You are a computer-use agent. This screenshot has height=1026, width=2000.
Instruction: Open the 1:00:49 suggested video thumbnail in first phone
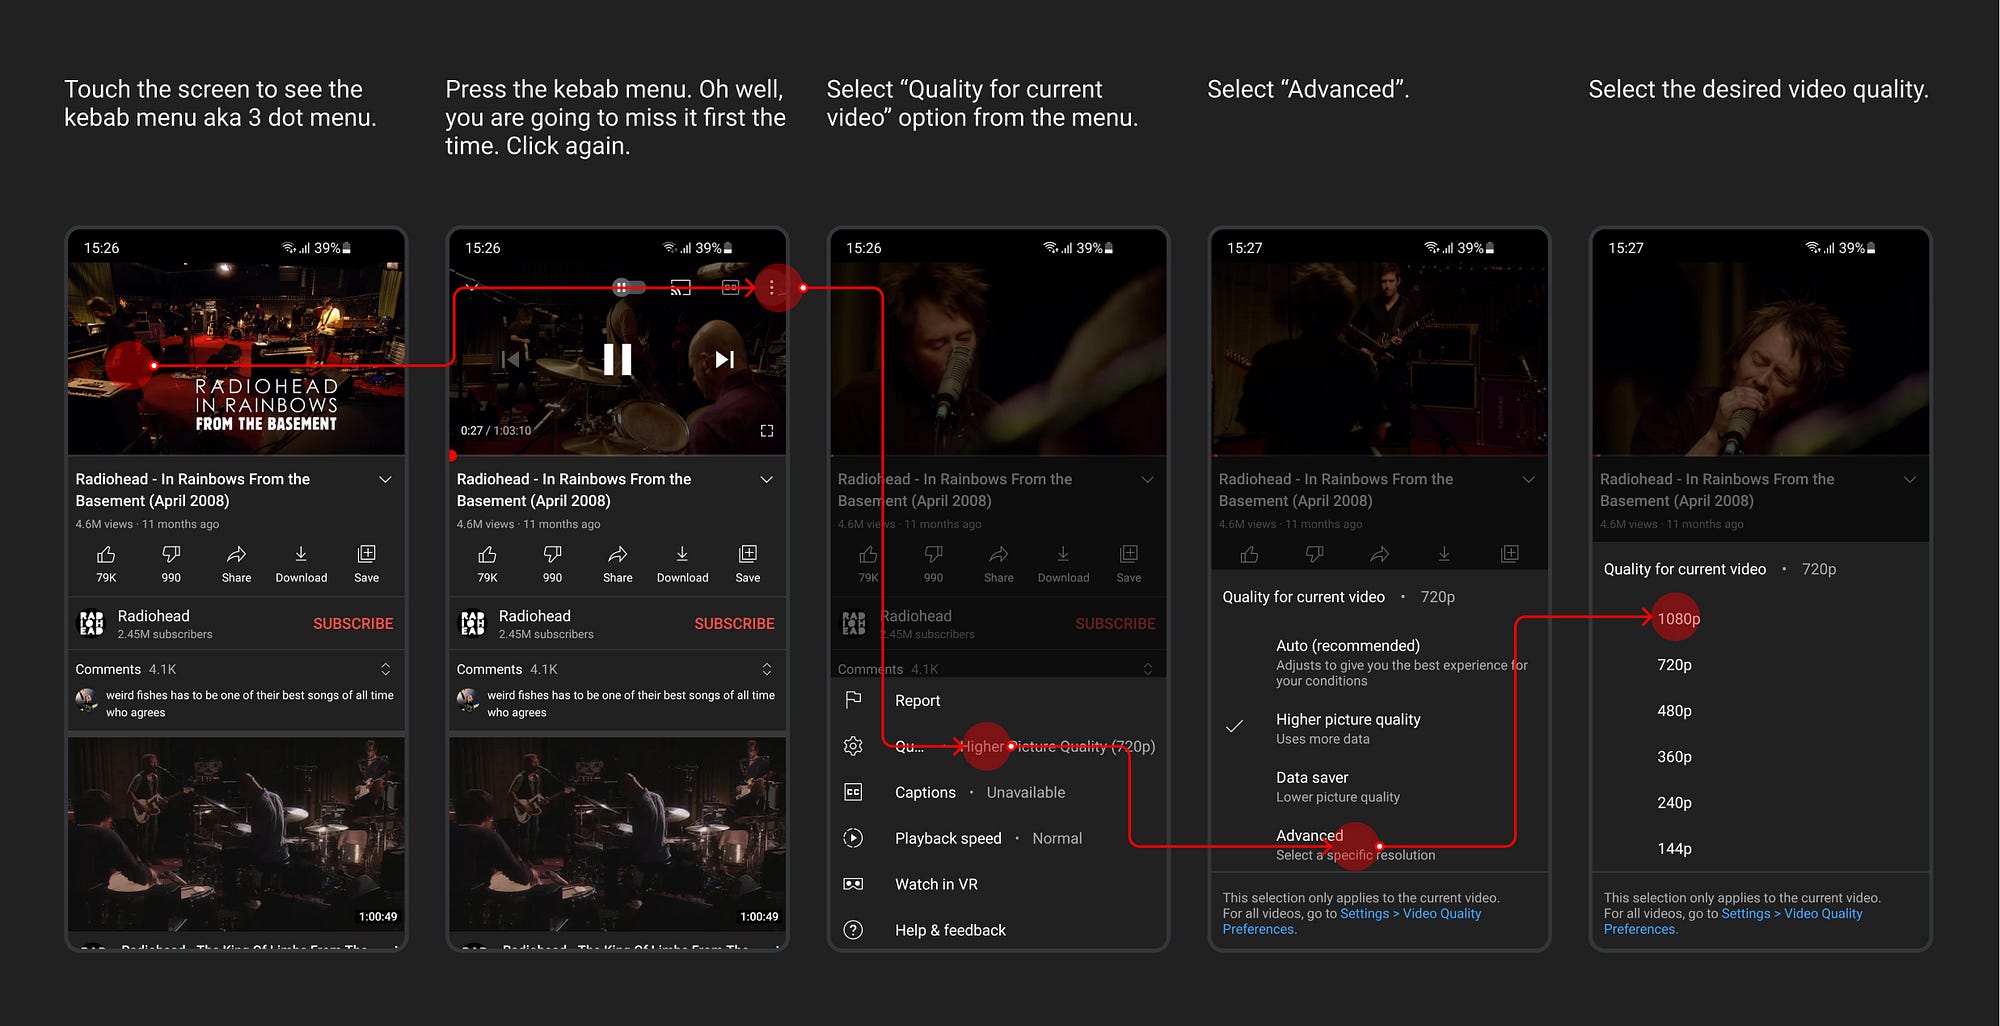coord(236,834)
